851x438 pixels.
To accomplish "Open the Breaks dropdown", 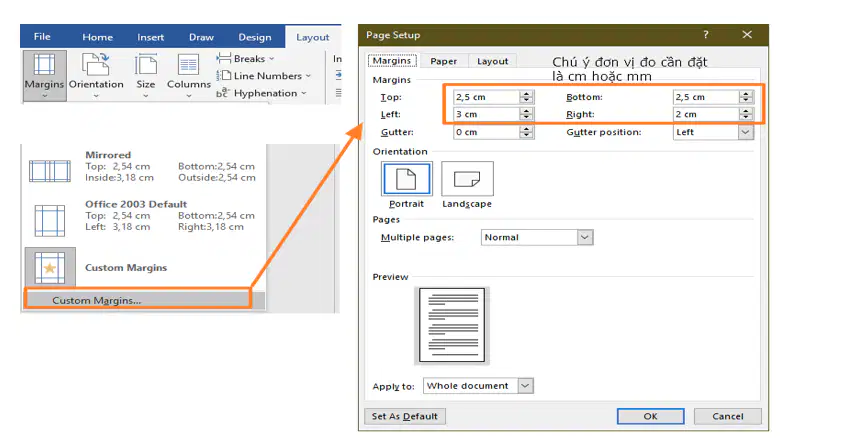I will [245, 59].
